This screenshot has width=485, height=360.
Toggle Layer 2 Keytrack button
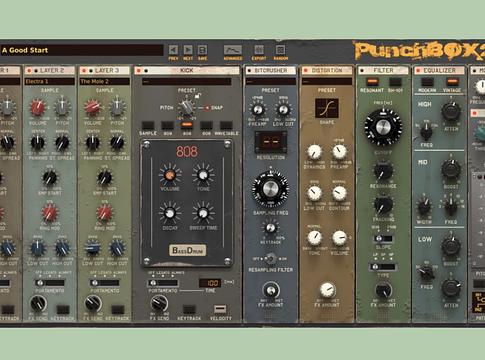(63, 309)
